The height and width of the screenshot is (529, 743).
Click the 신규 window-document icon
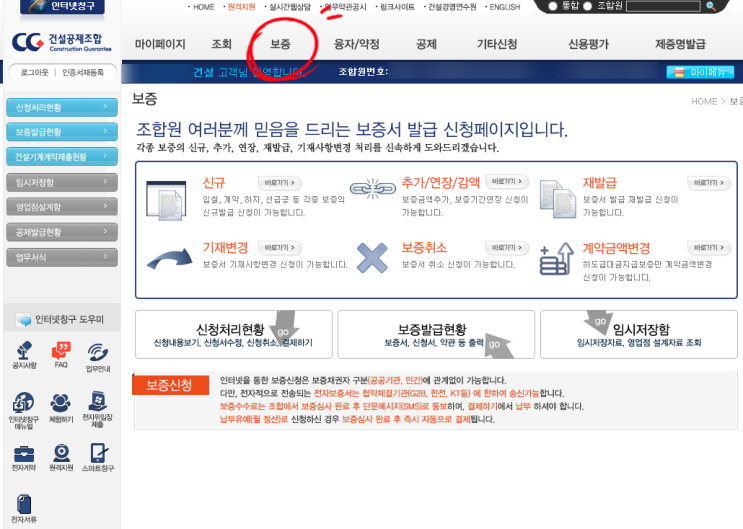pos(166,201)
